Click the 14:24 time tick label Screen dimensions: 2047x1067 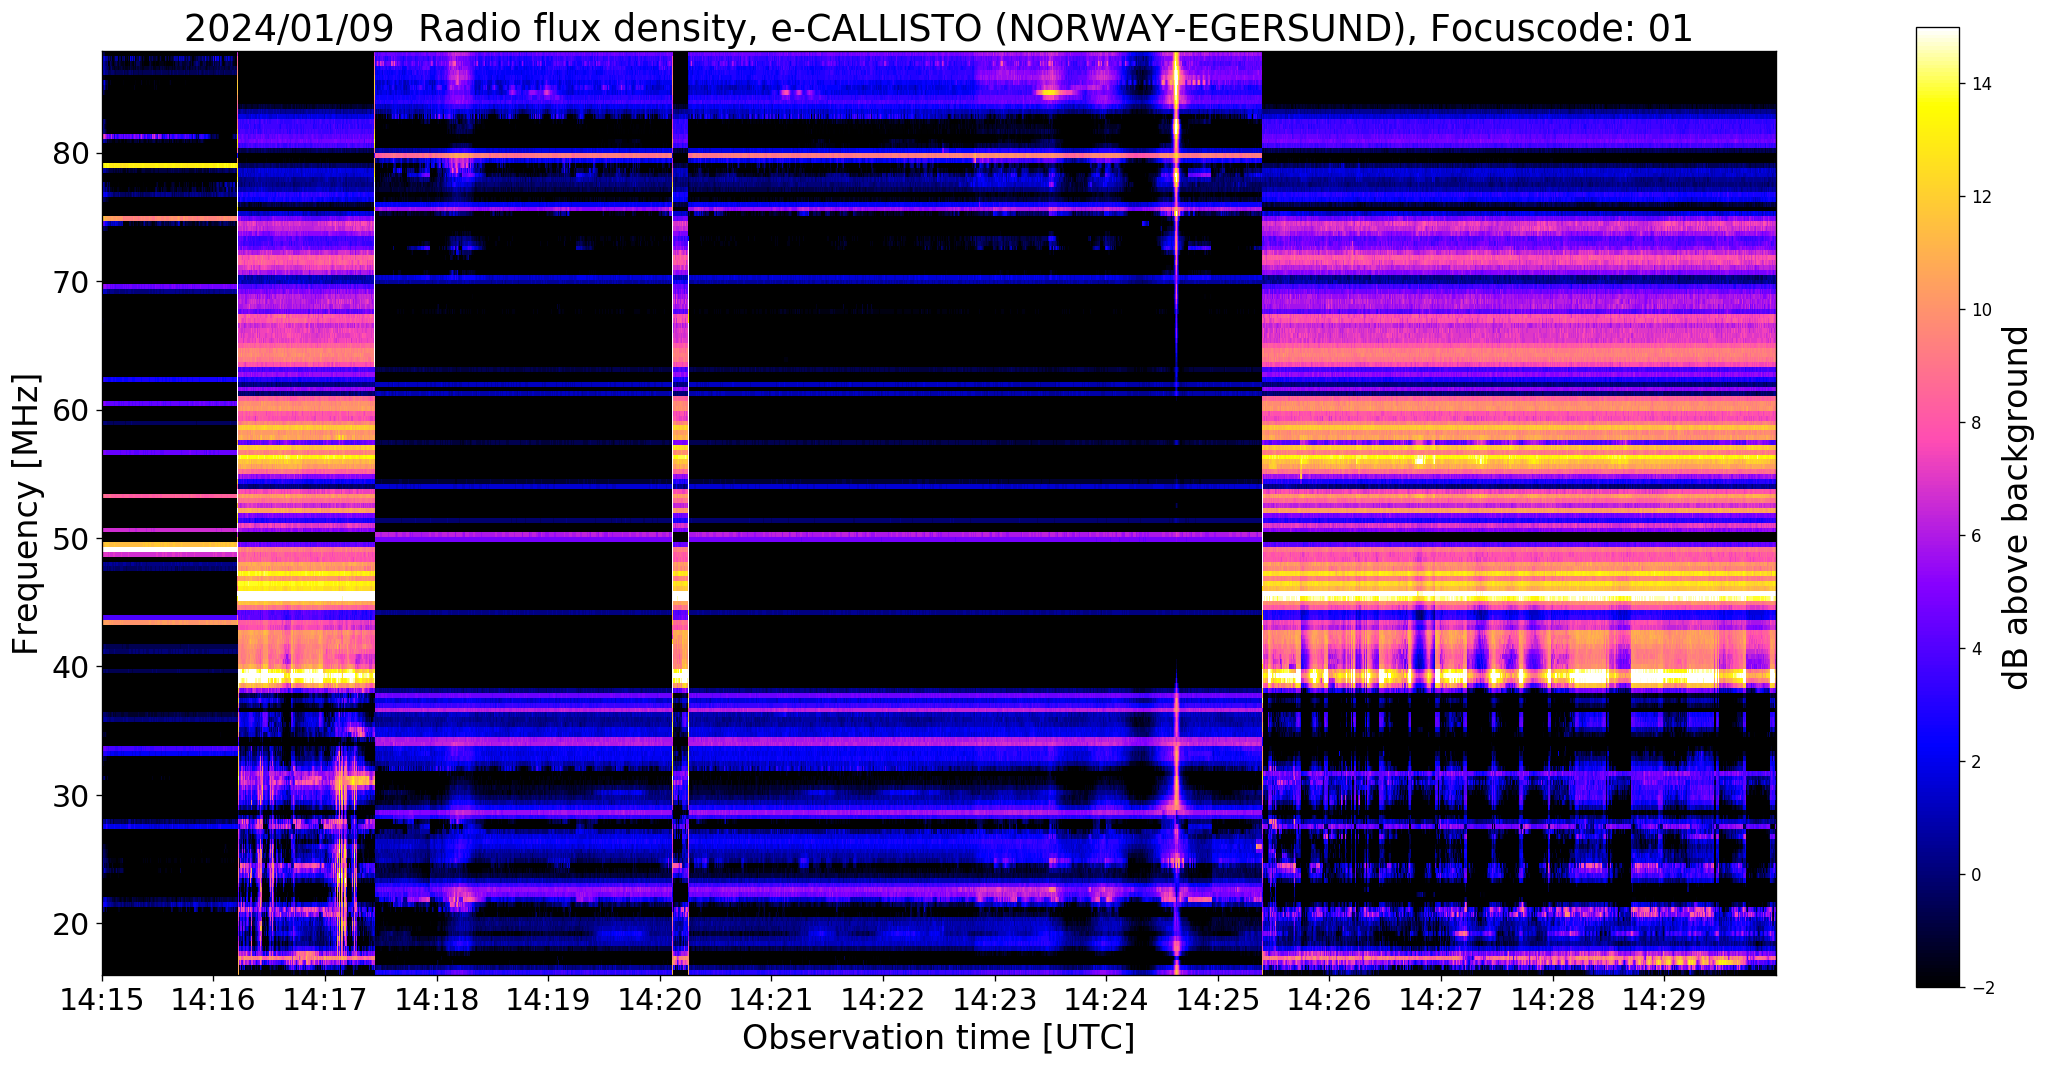coord(1107,999)
